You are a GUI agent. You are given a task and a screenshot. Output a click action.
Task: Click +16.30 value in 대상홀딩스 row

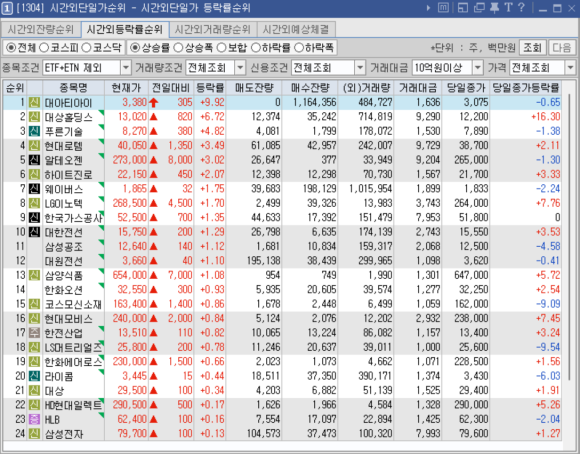click(x=546, y=117)
